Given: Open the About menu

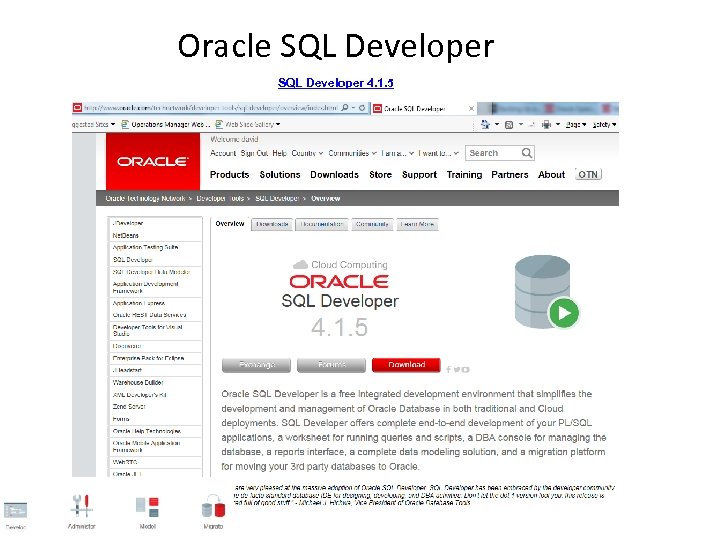Looking at the screenshot, I should point(551,175).
